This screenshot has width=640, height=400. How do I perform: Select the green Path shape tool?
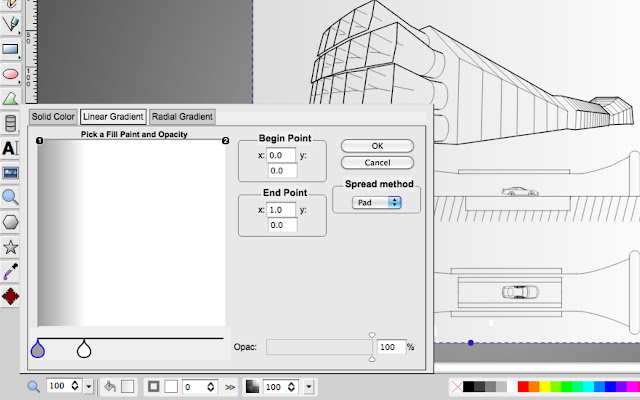[10, 98]
